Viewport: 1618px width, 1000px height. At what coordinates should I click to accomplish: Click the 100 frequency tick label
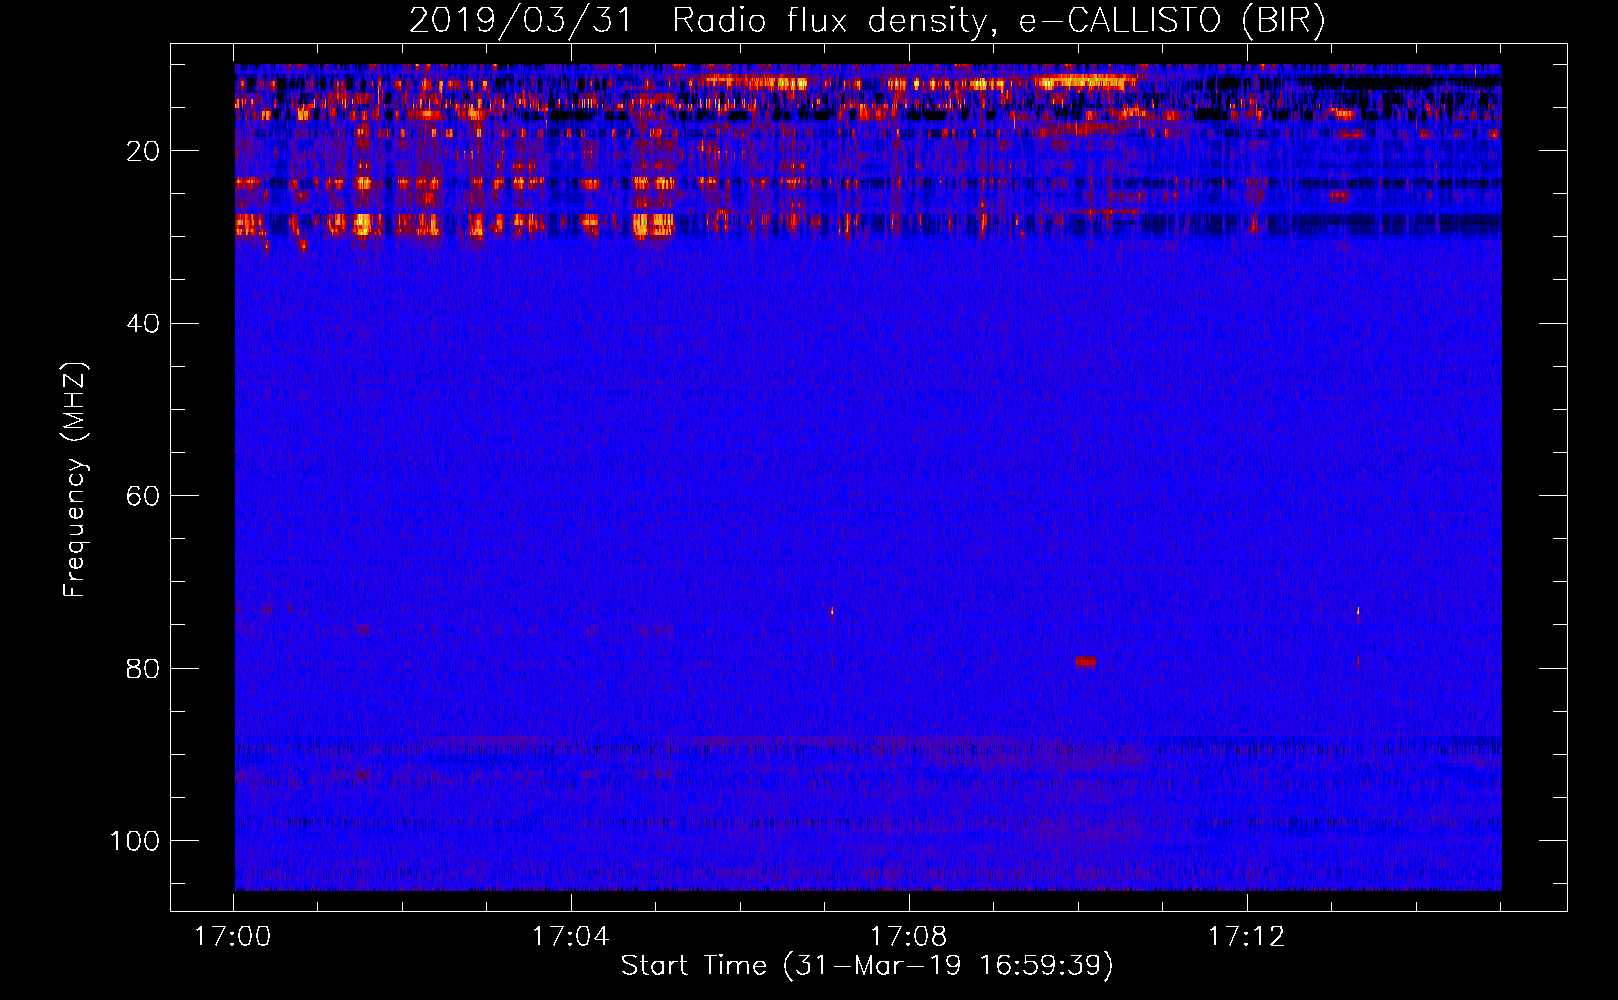[x=135, y=841]
